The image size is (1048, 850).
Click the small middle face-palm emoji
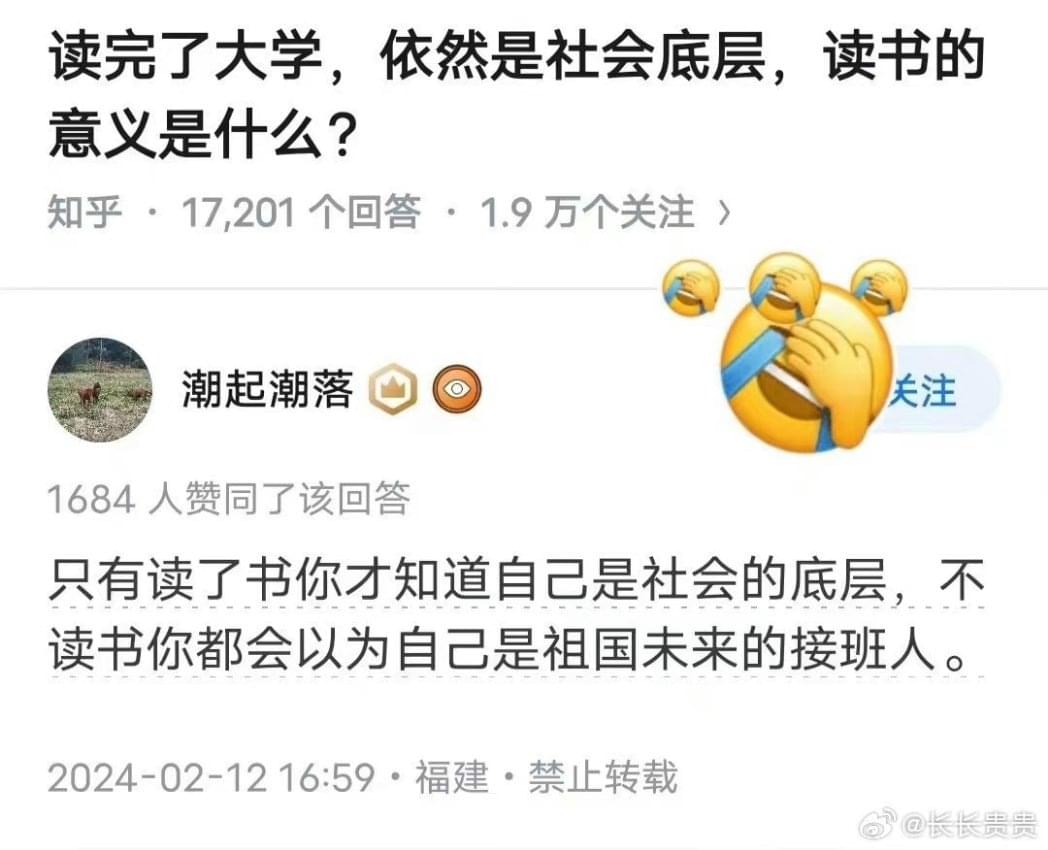click(785, 286)
